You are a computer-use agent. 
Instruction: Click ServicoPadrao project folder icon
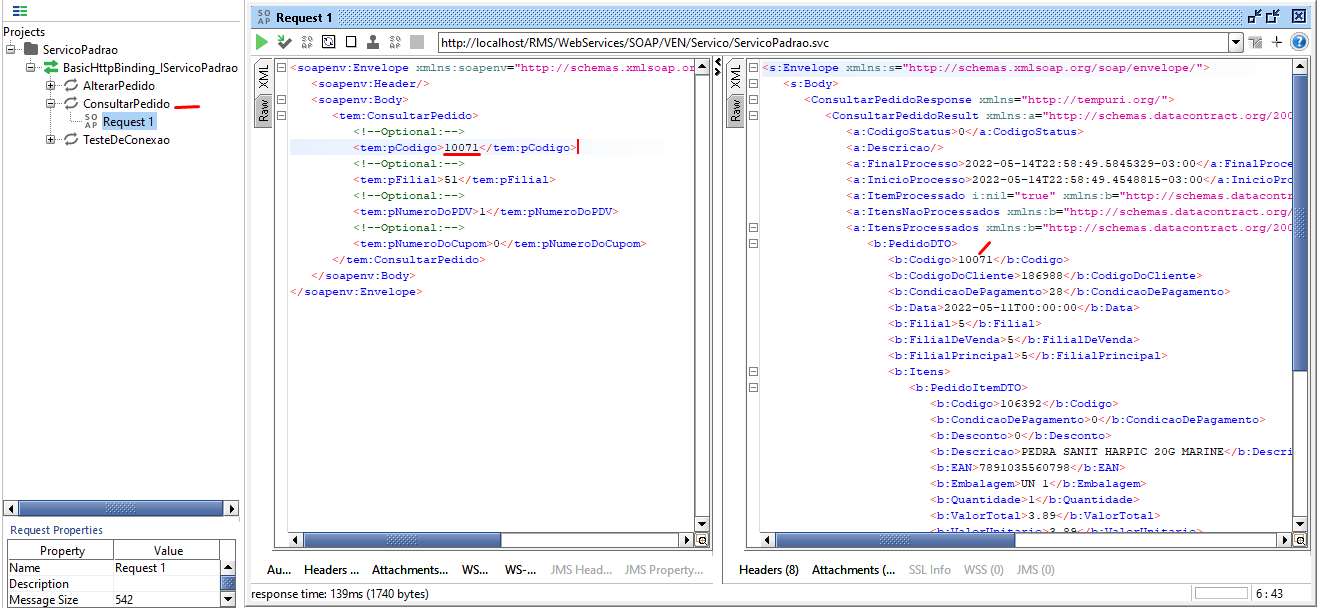click(31, 49)
